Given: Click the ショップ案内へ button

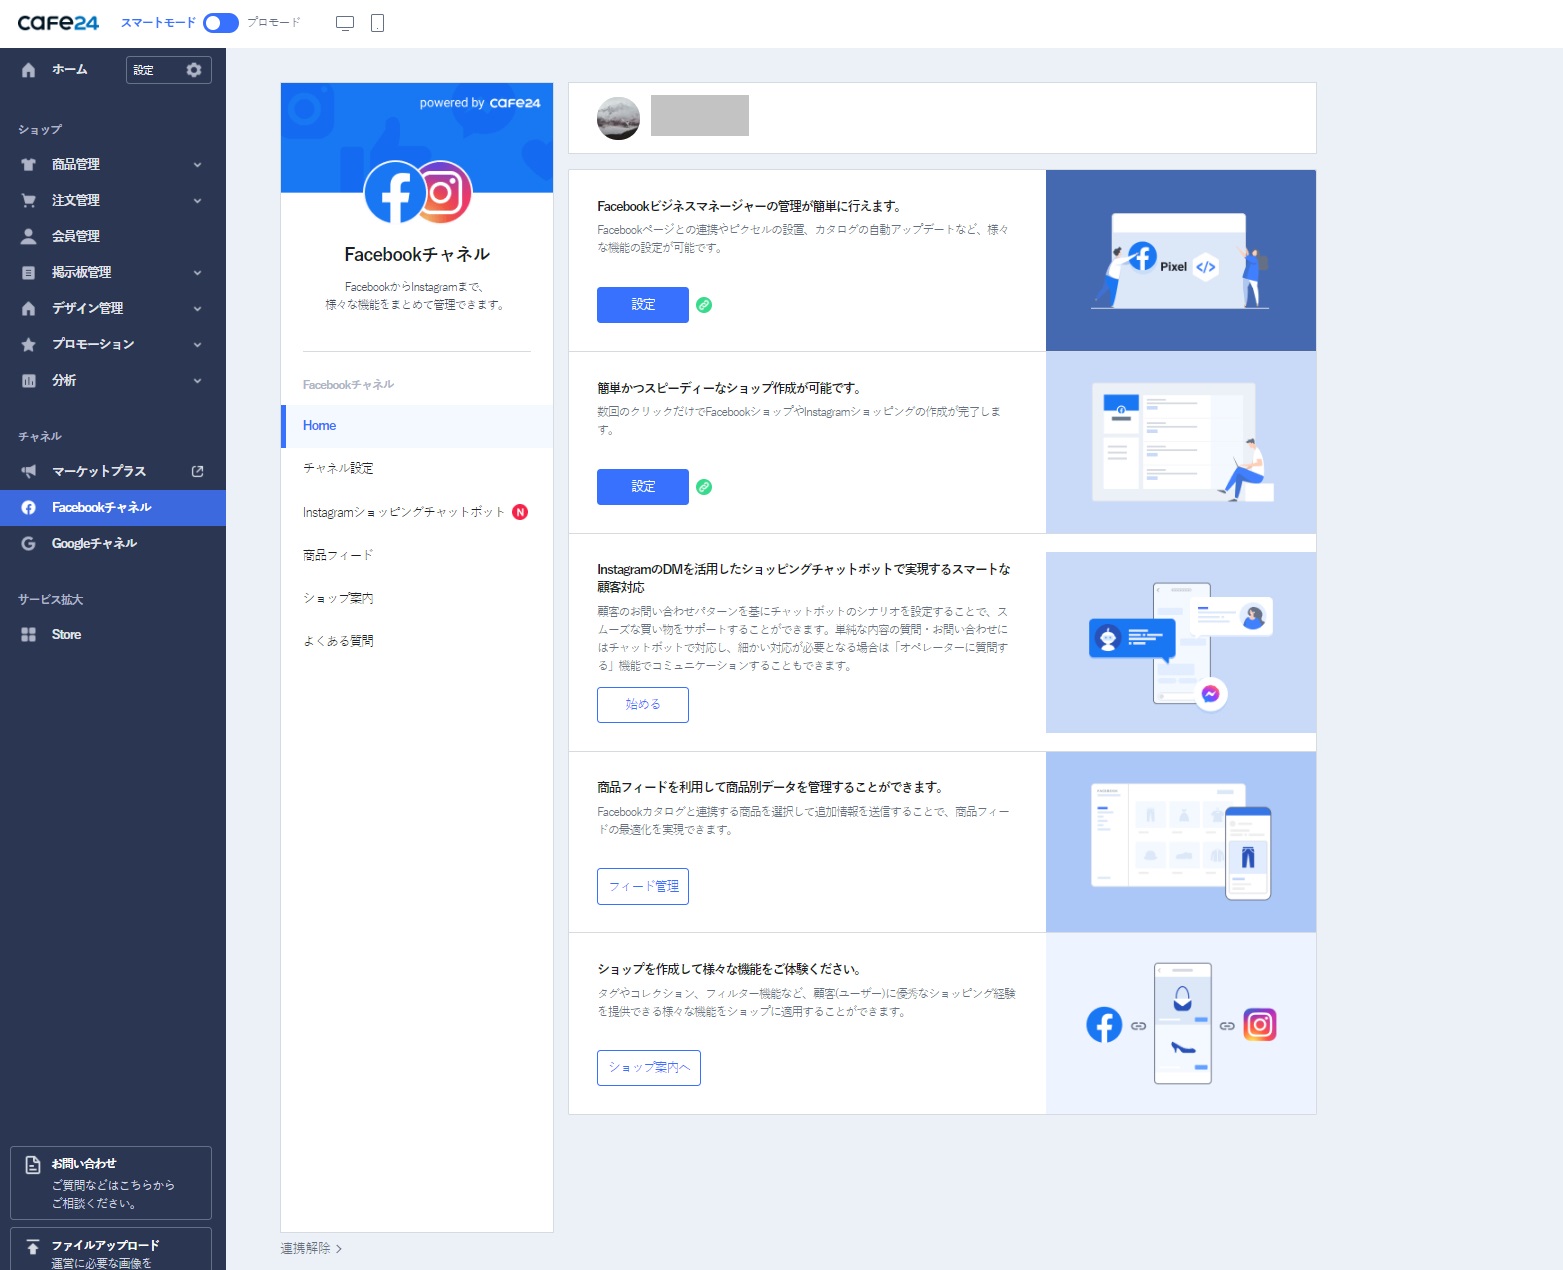Looking at the screenshot, I should pos(649,1068).
